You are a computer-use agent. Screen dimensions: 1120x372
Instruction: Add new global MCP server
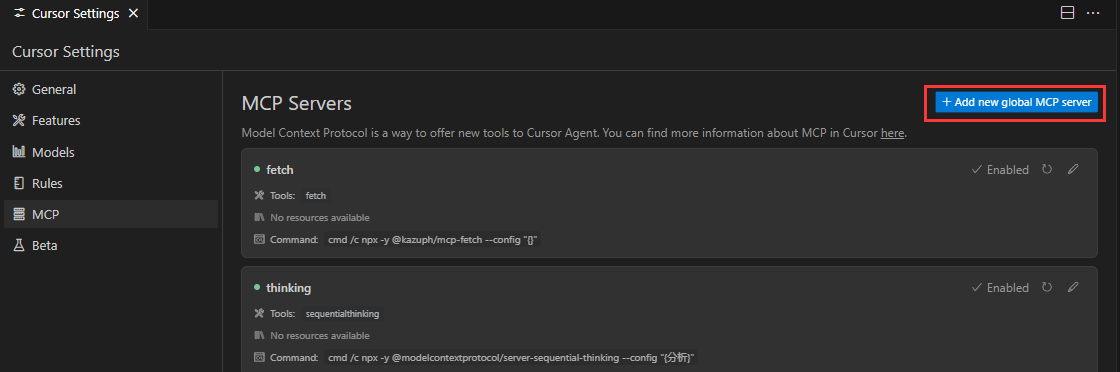pyautogui.click(x=1016, y=102)
